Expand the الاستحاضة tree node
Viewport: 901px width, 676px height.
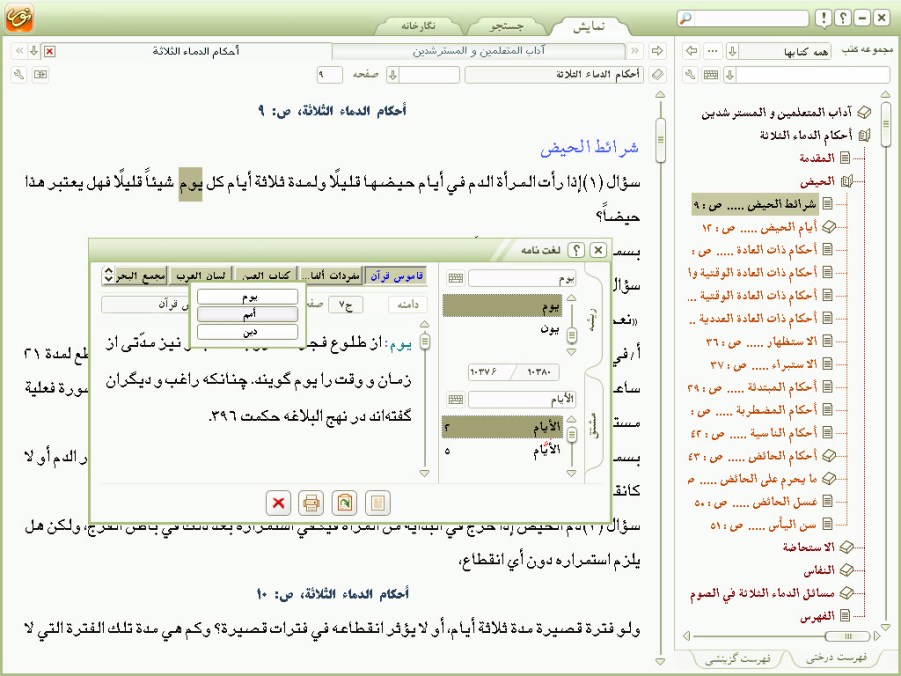pos(847,547)
